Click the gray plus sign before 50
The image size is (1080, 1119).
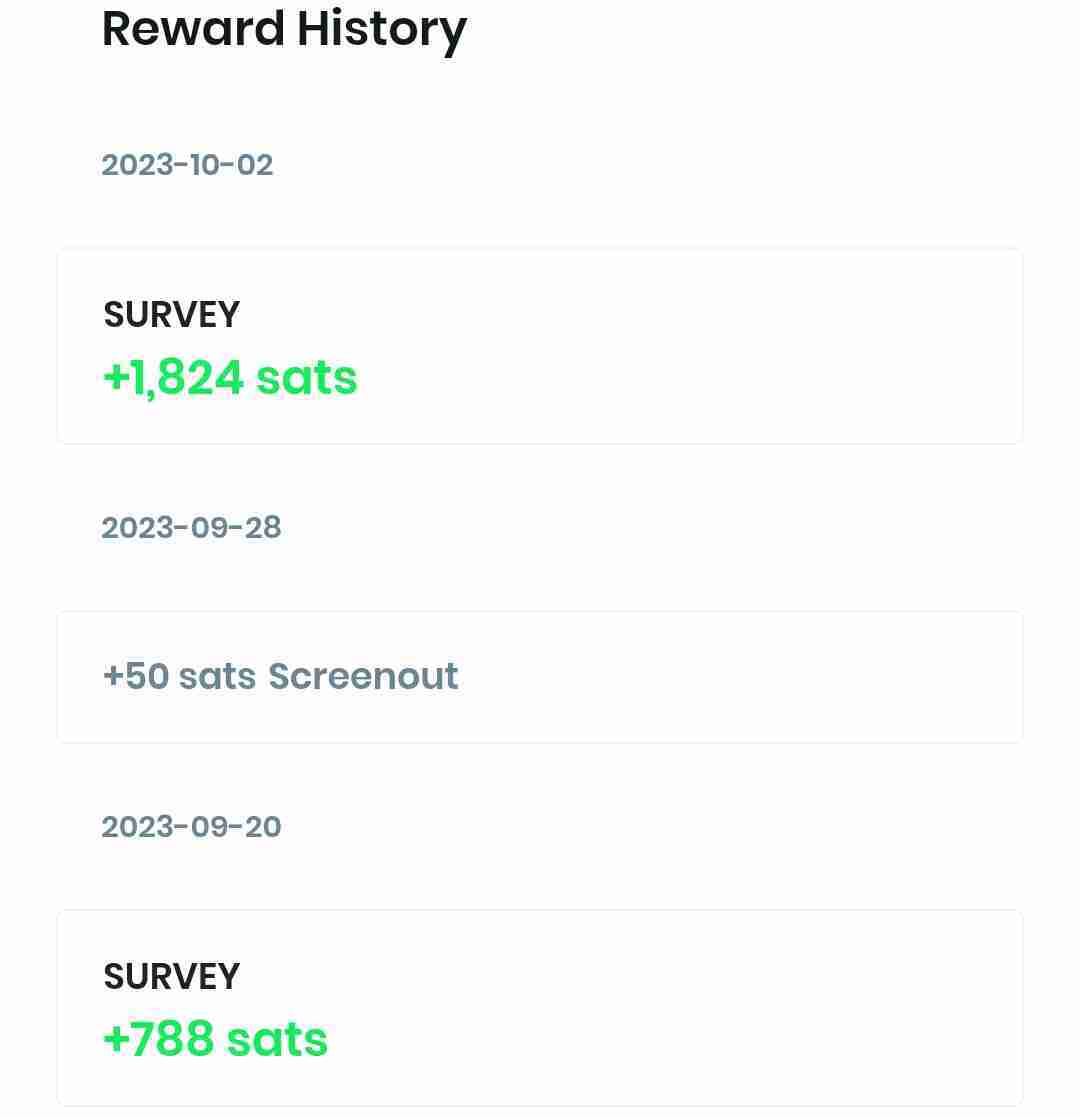[113, 677]
